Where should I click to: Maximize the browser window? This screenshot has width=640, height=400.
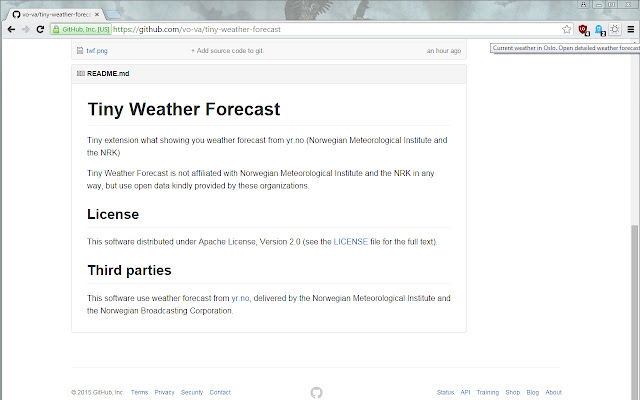click(x=612, y=4)
